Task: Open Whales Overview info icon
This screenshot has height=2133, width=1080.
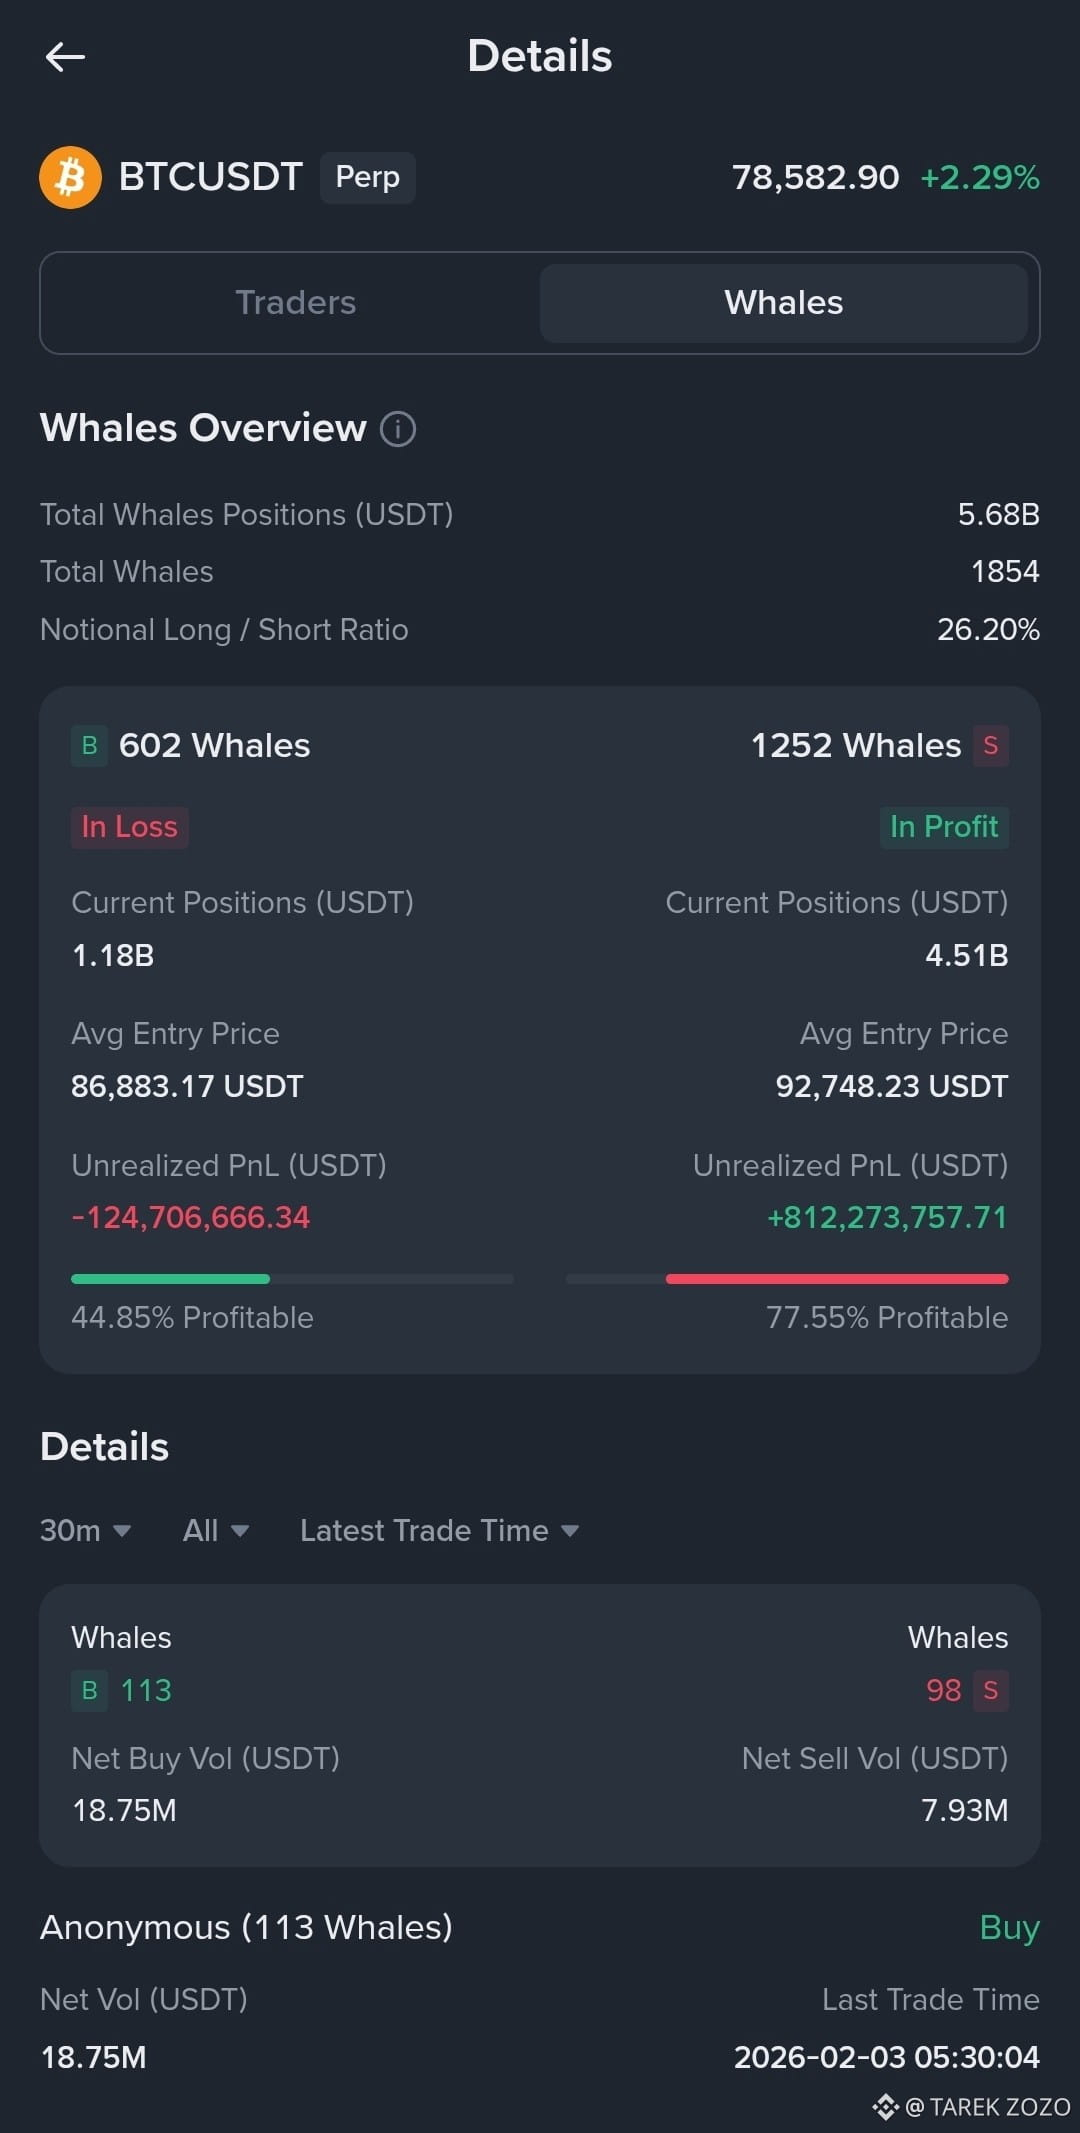Action: pos(398,429)
